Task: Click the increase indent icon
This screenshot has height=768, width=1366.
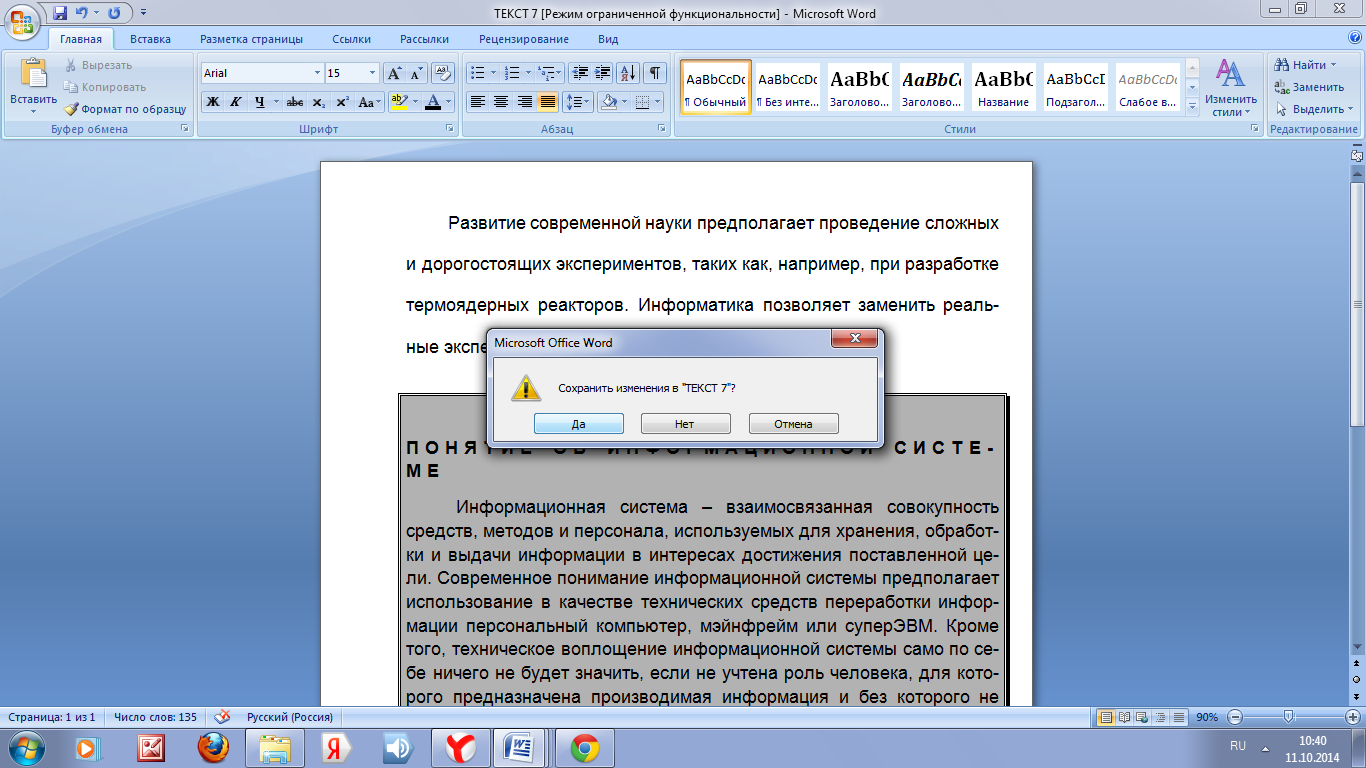Action: [x=602, y=73]
